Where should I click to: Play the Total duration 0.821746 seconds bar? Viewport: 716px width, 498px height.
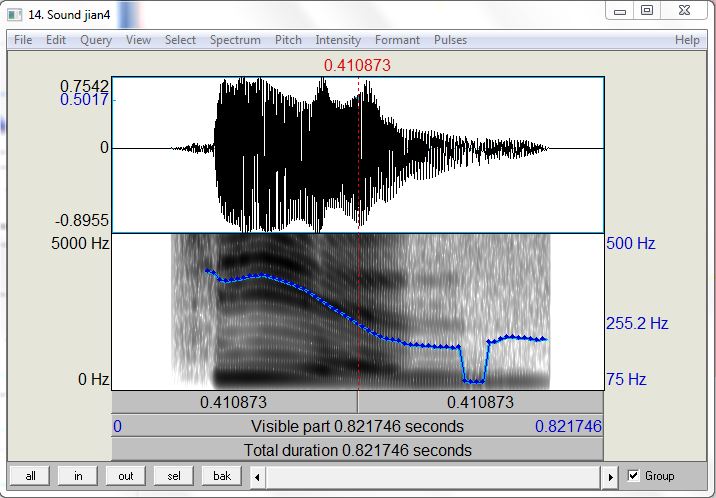click(x=357, y=450)
